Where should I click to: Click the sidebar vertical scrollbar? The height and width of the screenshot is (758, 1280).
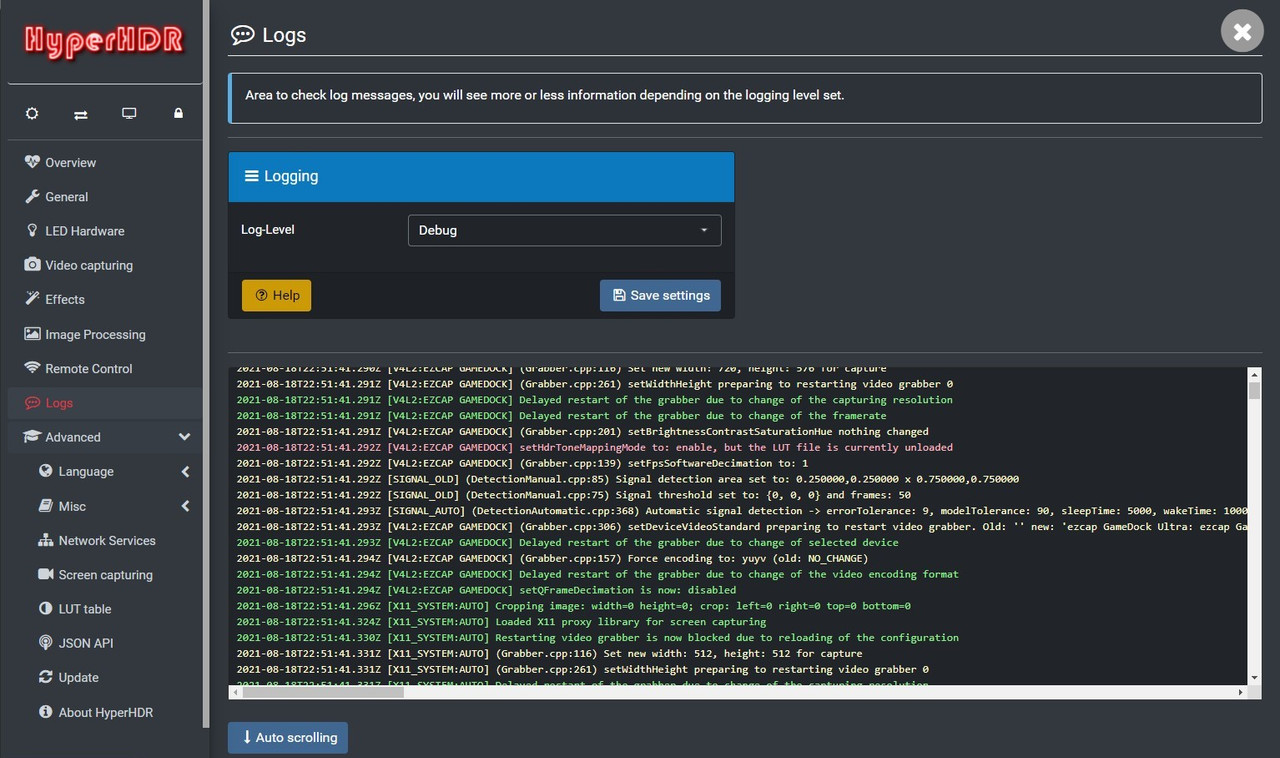206,365
